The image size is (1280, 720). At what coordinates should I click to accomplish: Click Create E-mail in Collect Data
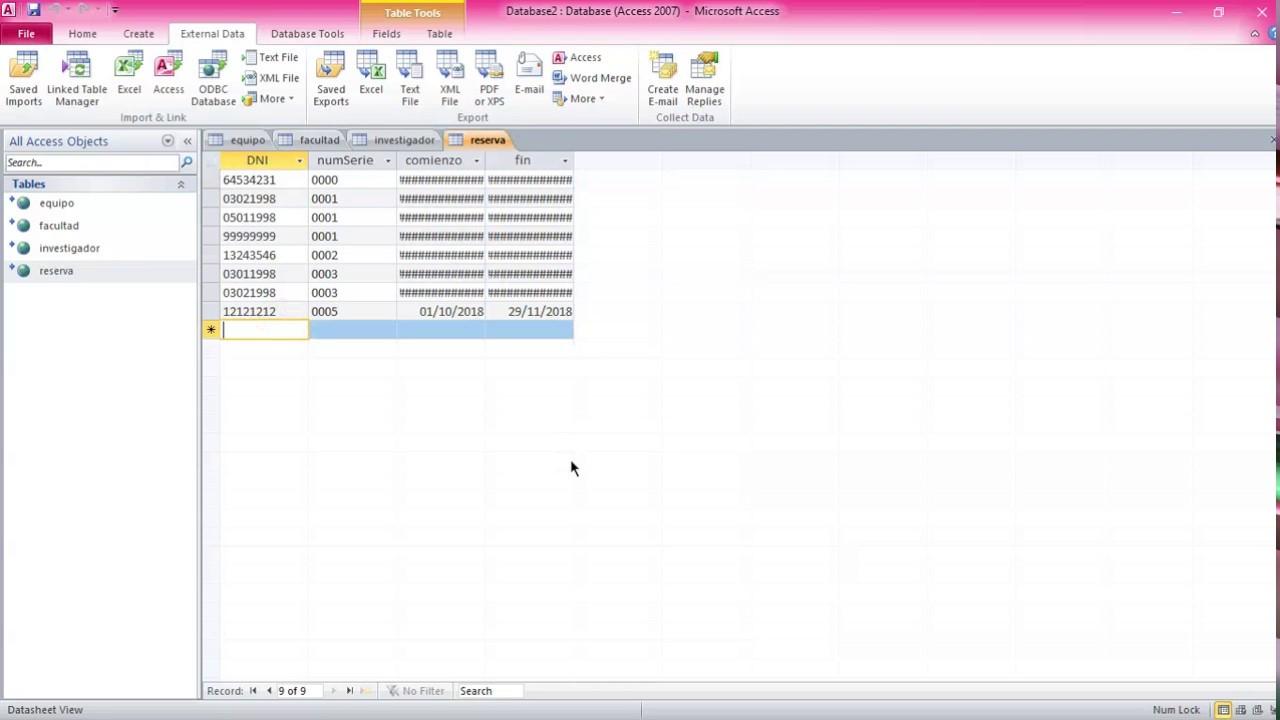pos(662,79)
